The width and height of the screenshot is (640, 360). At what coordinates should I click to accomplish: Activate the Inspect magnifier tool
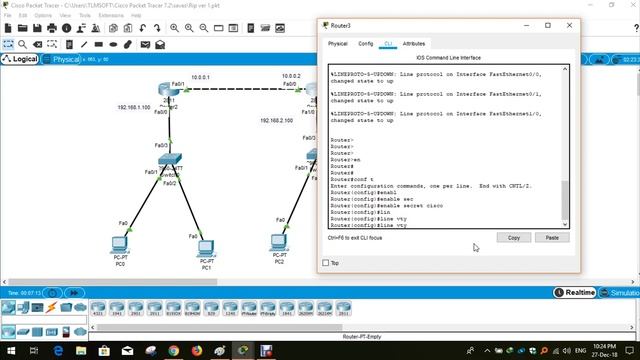tap(22, 44)
